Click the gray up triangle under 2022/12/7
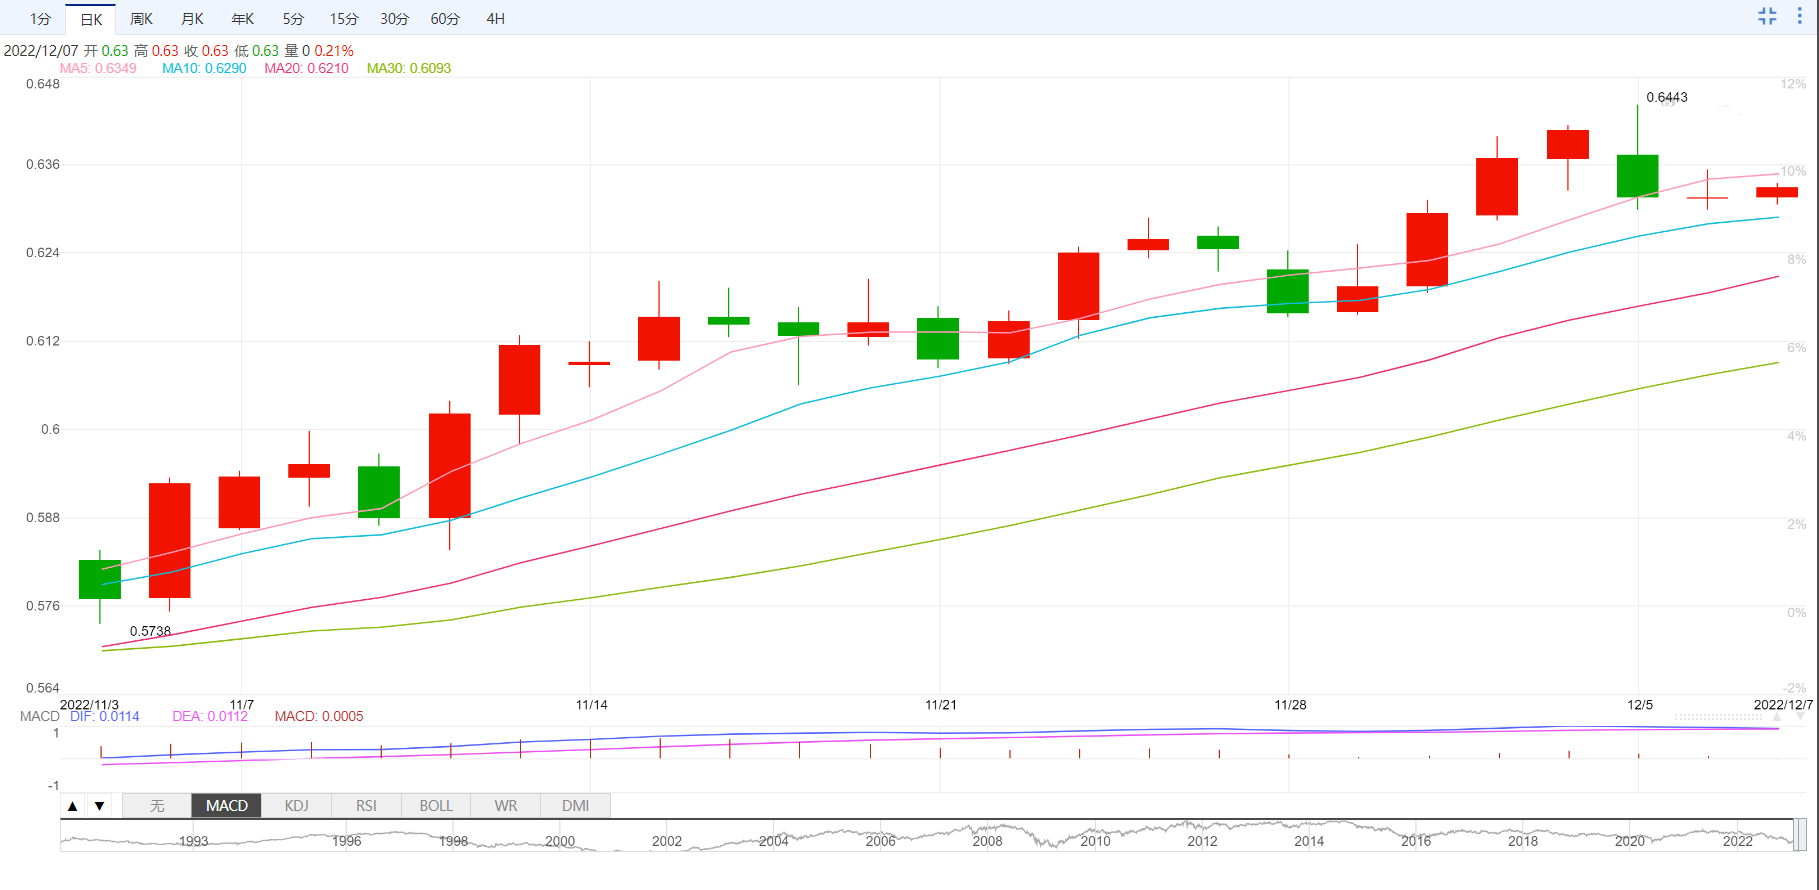Image resolution: width=1819 pixels, height=890 pixels. tap(1777, 717)
